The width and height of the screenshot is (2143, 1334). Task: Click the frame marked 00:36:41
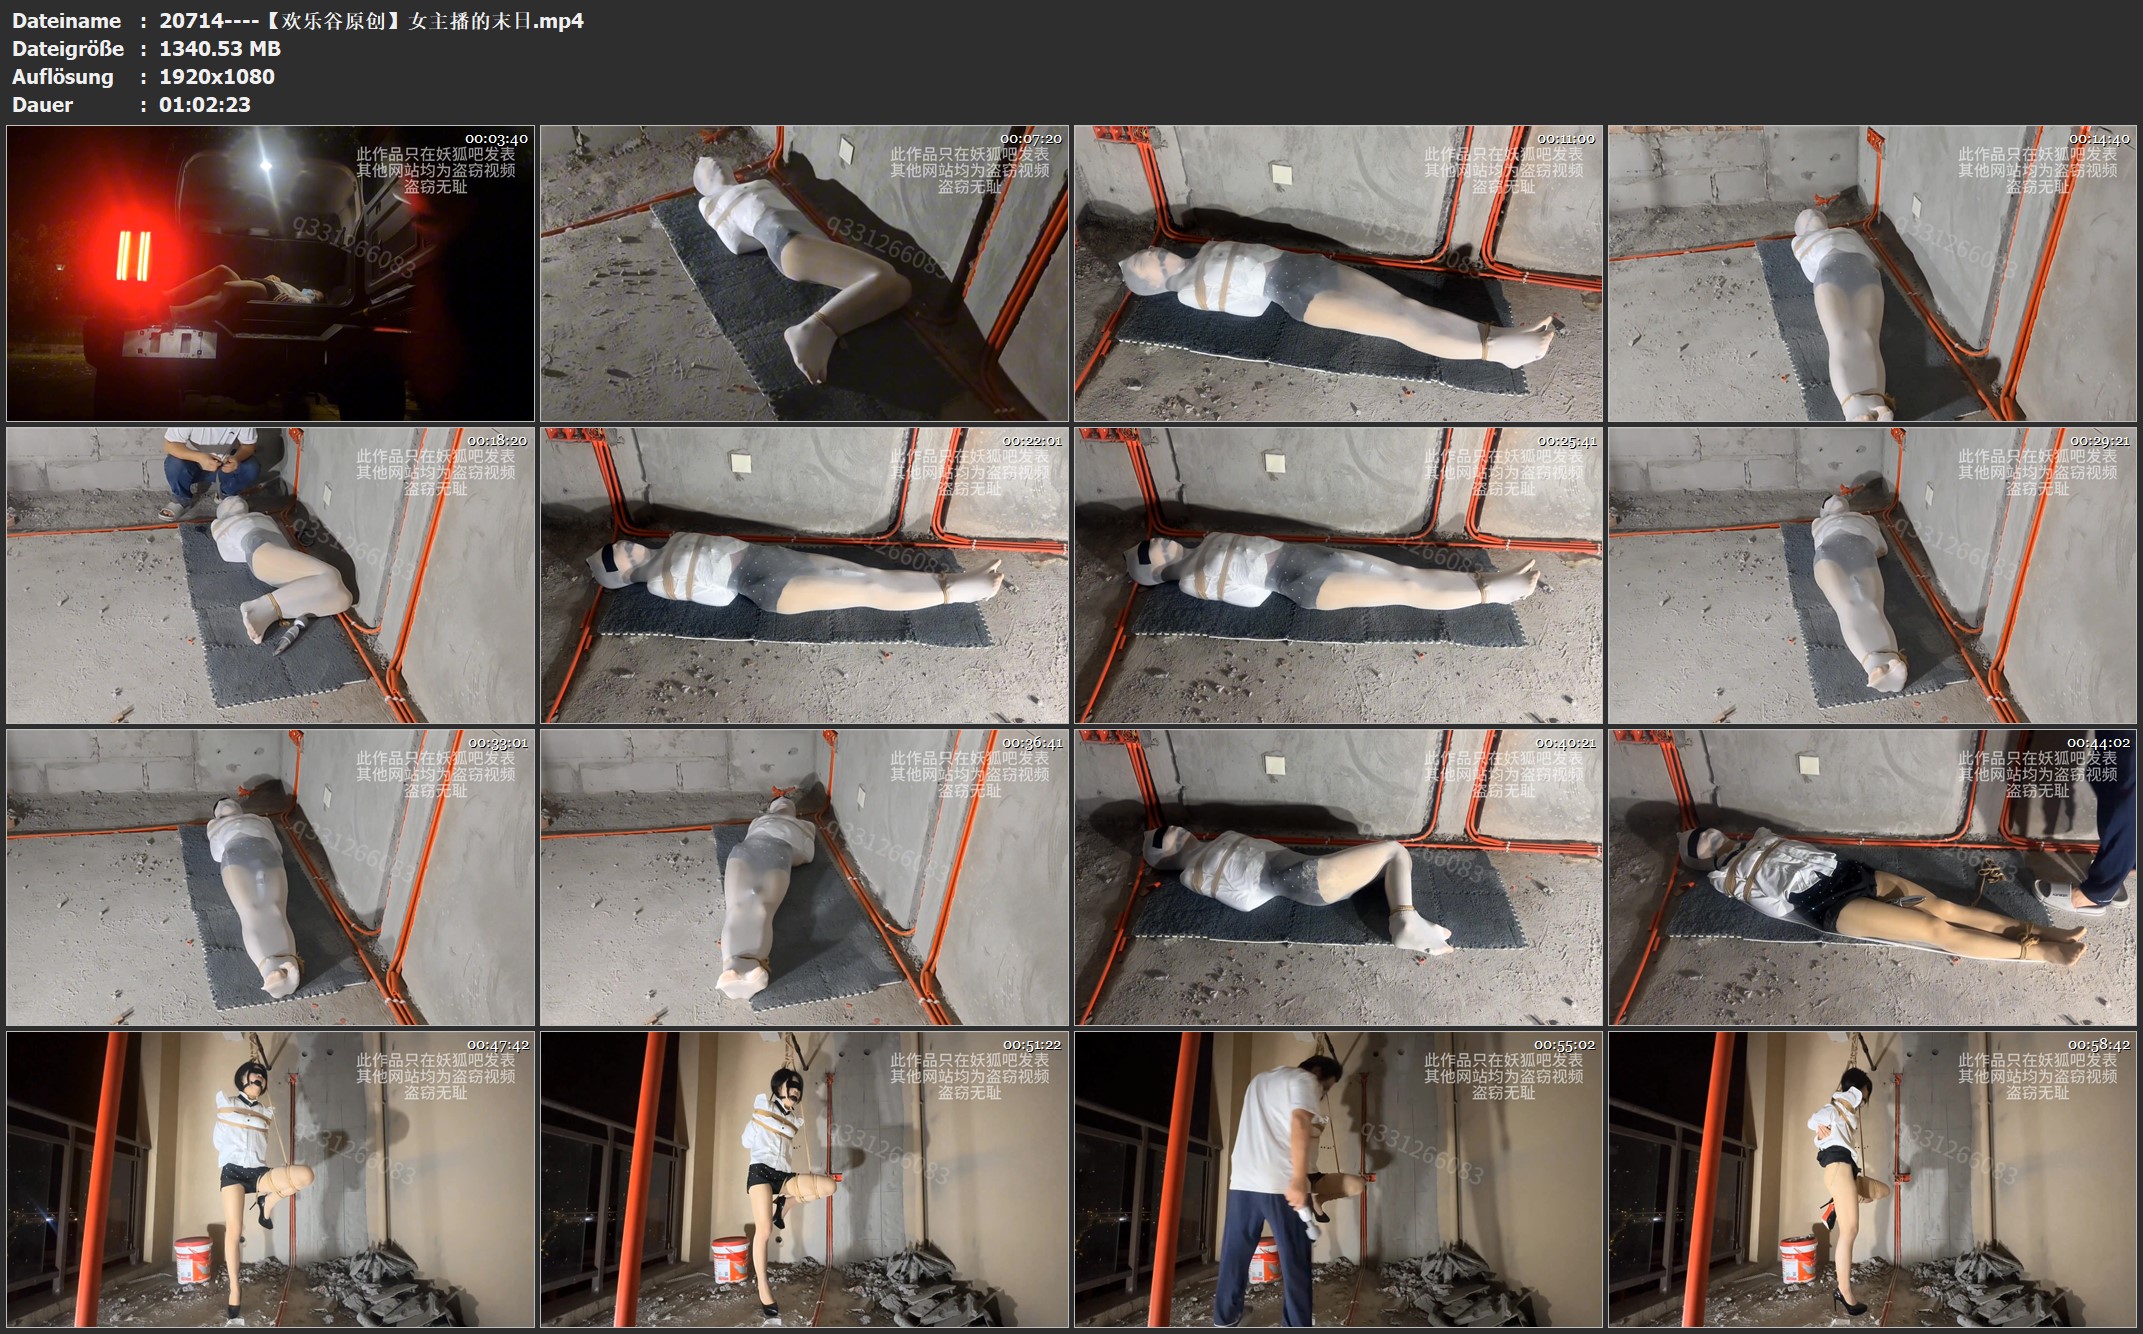tap(804, 877)
